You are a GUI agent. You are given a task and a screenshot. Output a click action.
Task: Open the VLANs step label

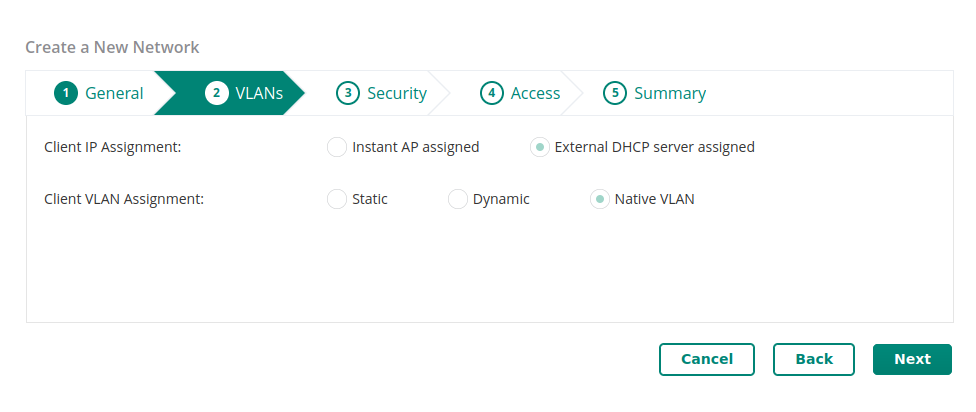(259, 93)
